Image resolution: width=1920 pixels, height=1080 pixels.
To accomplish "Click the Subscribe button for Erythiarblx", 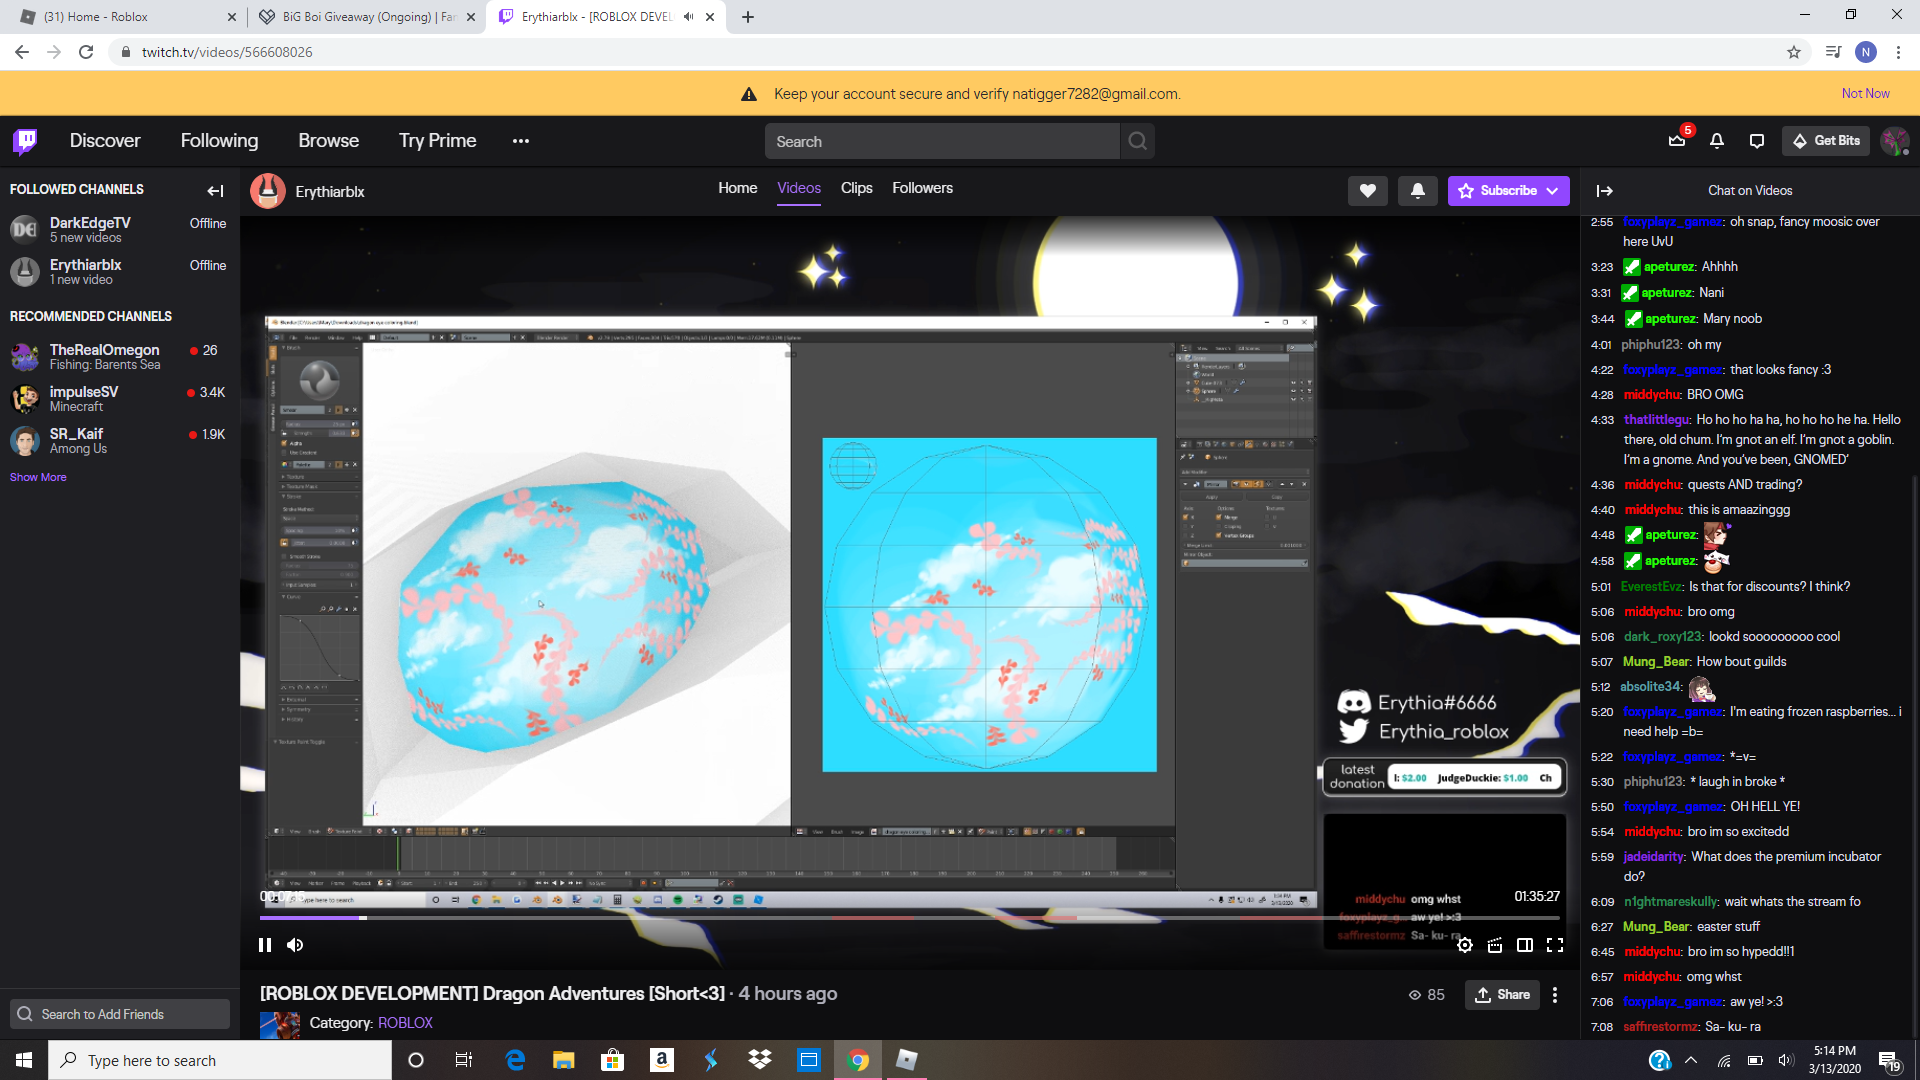I will (x=1507, y=190).
